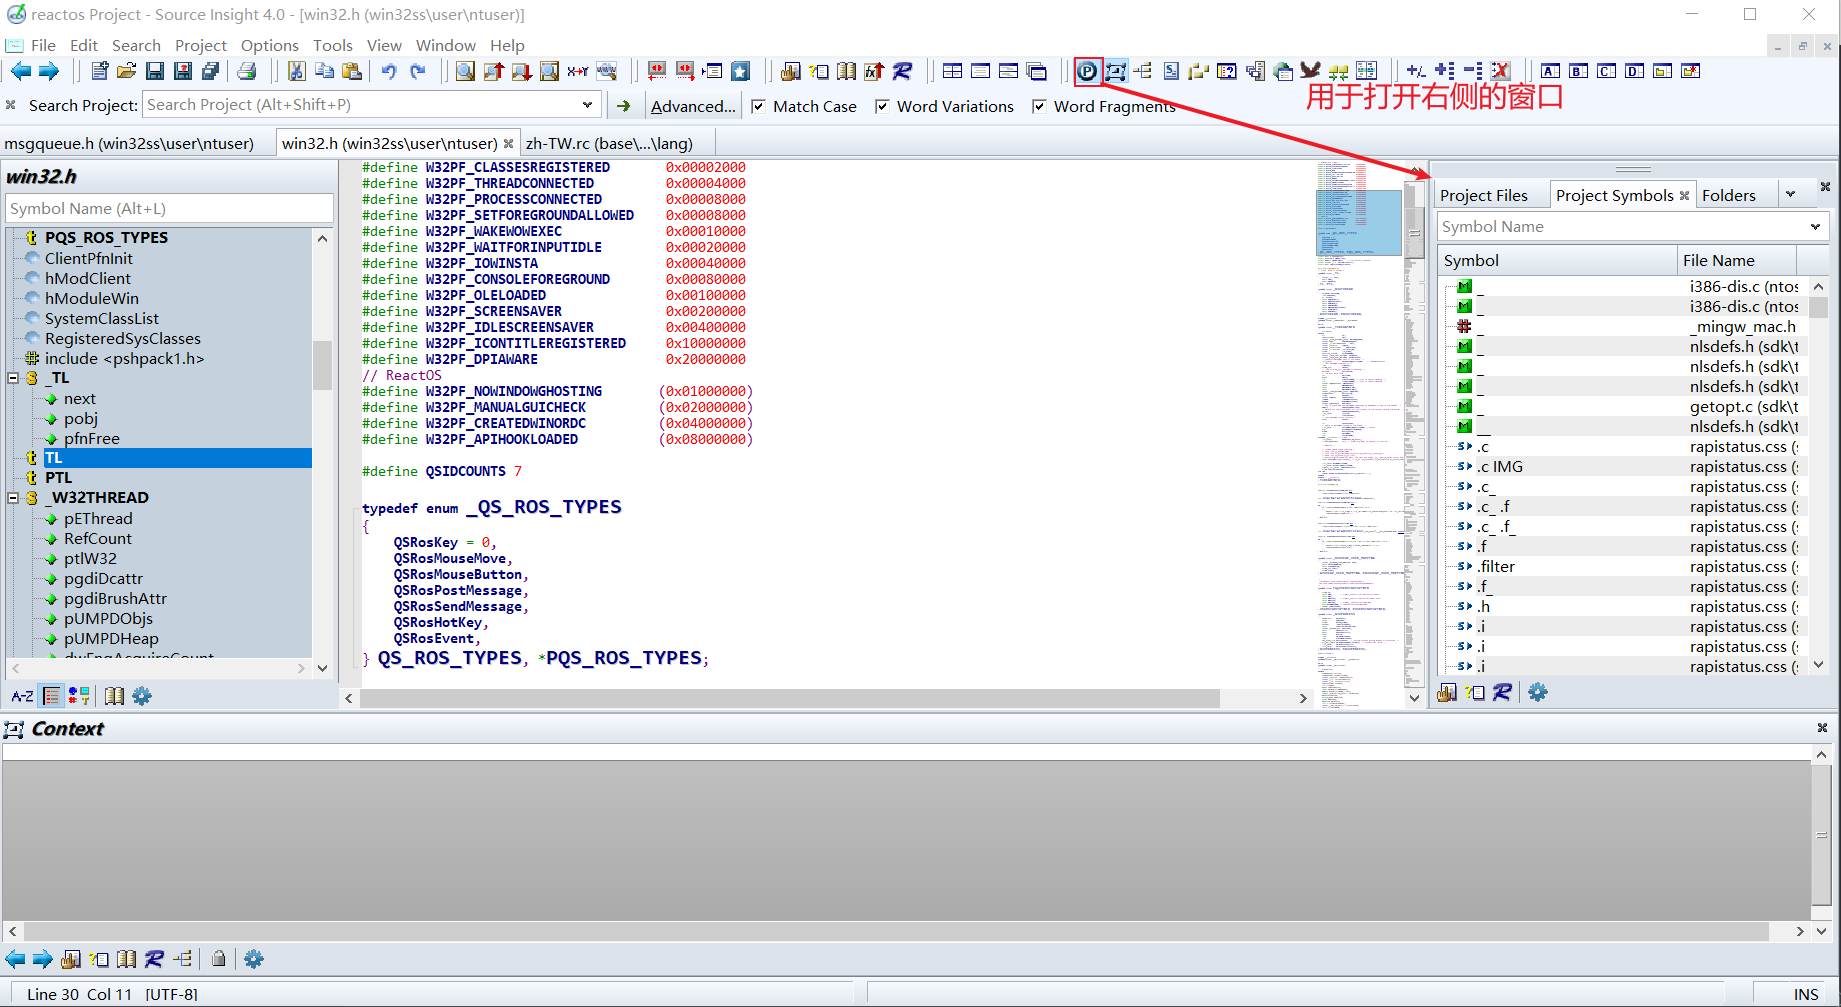
Task: Open the File menu
Action: pos(43,46)
